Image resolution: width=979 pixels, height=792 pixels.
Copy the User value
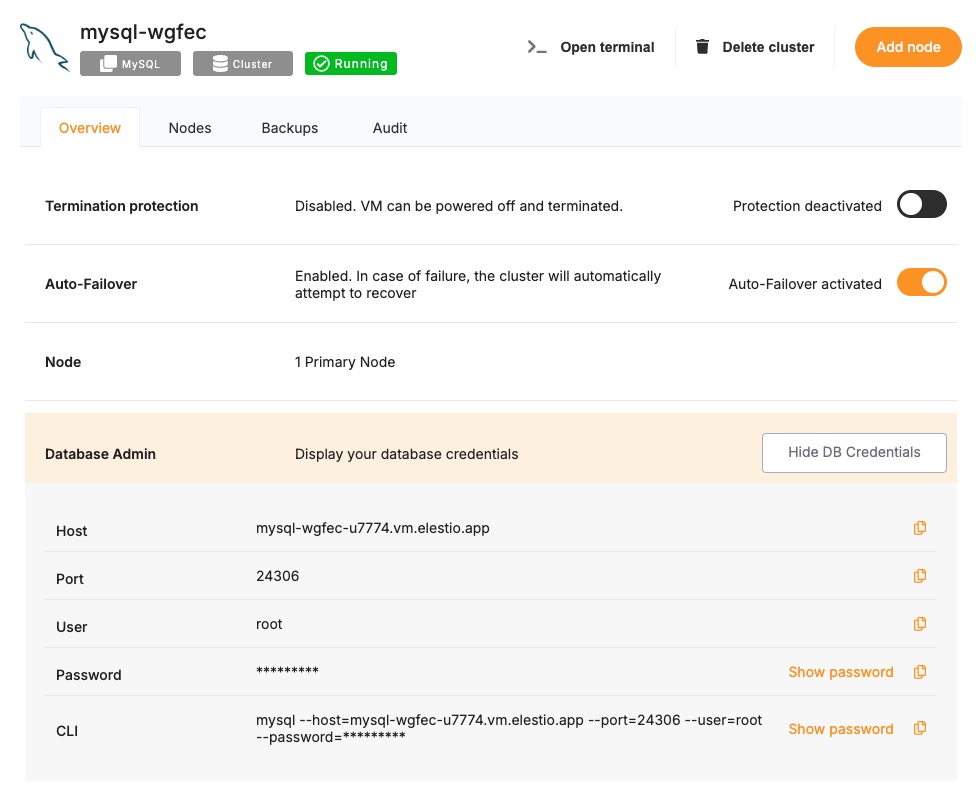click(x=920, y=624)
